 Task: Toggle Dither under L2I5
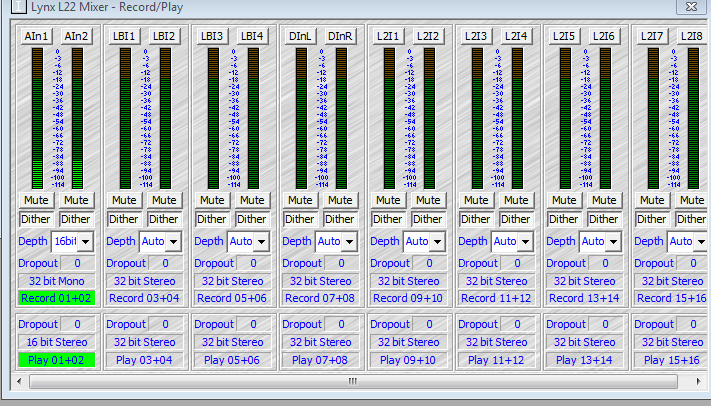point(564,220)
